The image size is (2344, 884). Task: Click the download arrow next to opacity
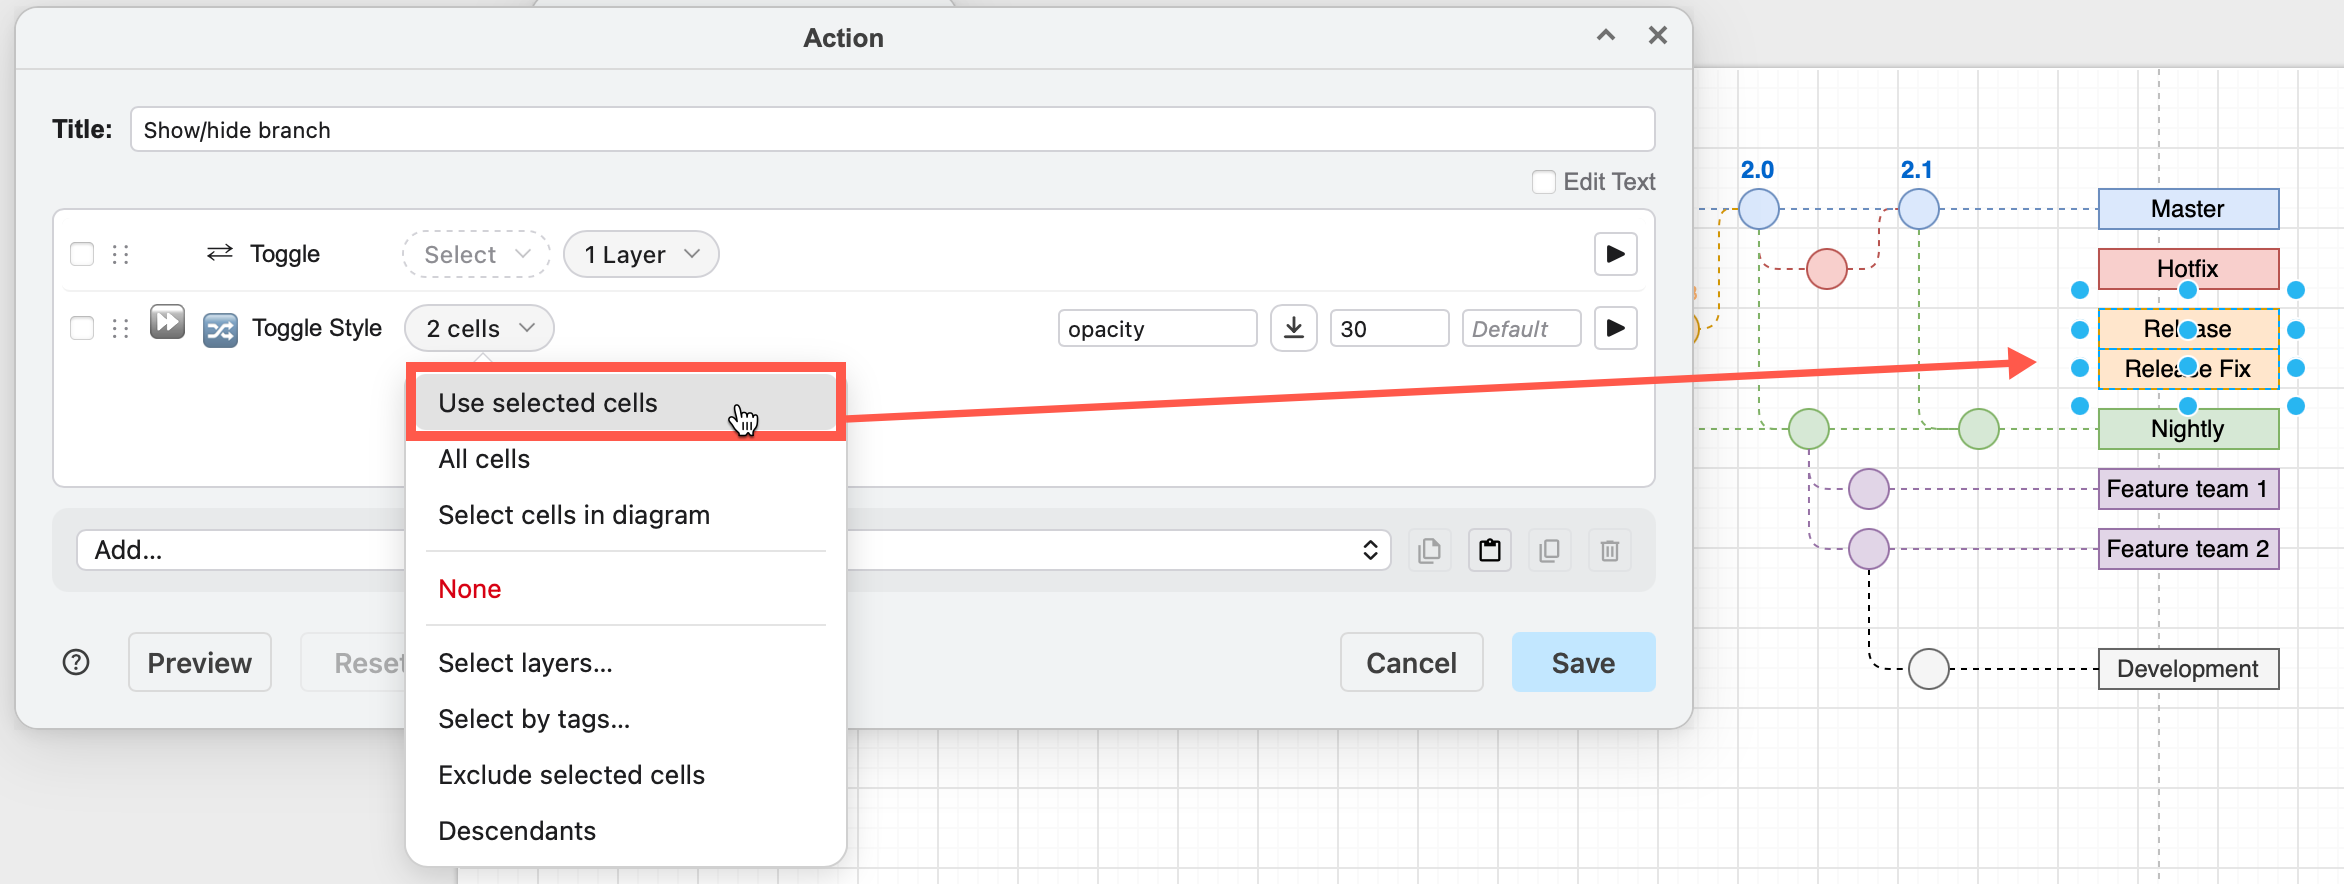click(1293, 328)
